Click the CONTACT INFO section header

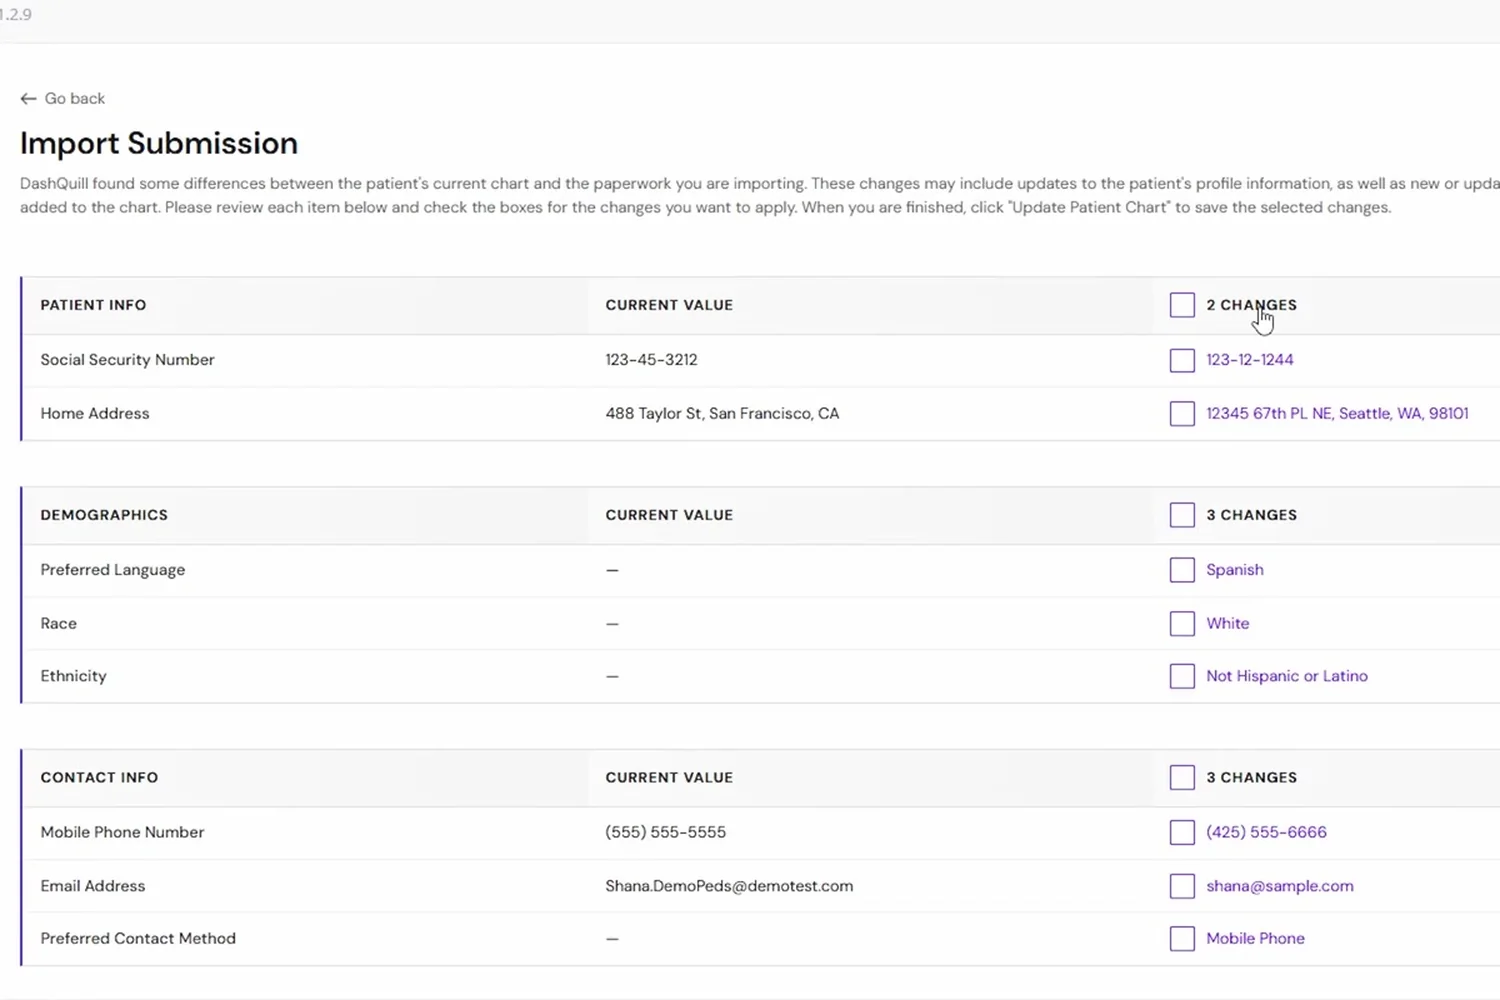pyautogui.click(x=99, y=778)
